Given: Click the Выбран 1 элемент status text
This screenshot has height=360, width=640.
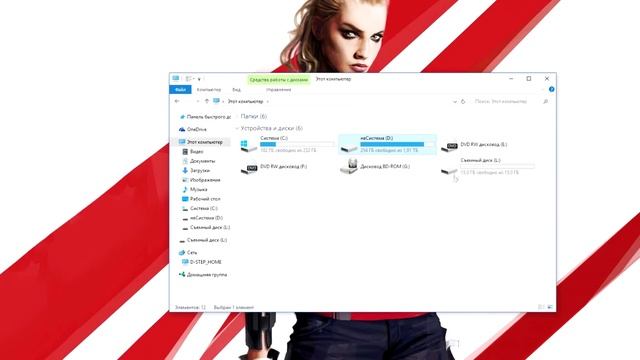Looking at the screenshot, I should [233, 307].
